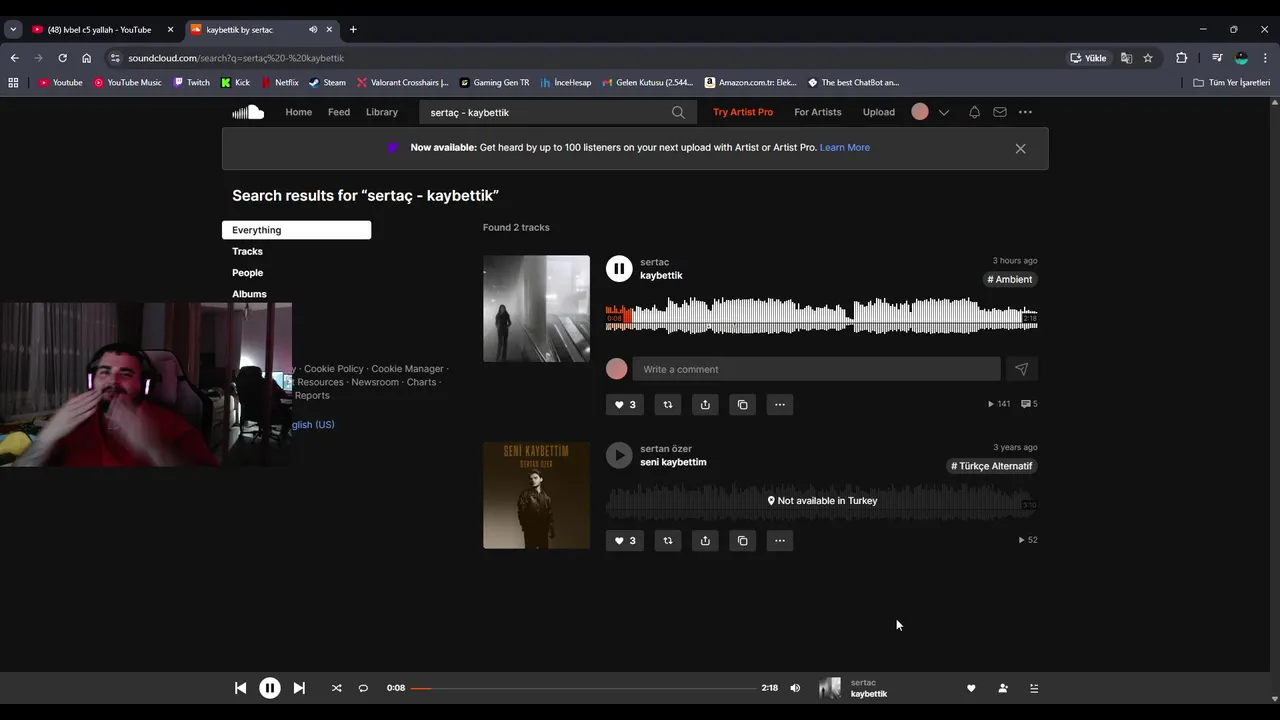Seek within the kaybettik waveform

[821, 315]
